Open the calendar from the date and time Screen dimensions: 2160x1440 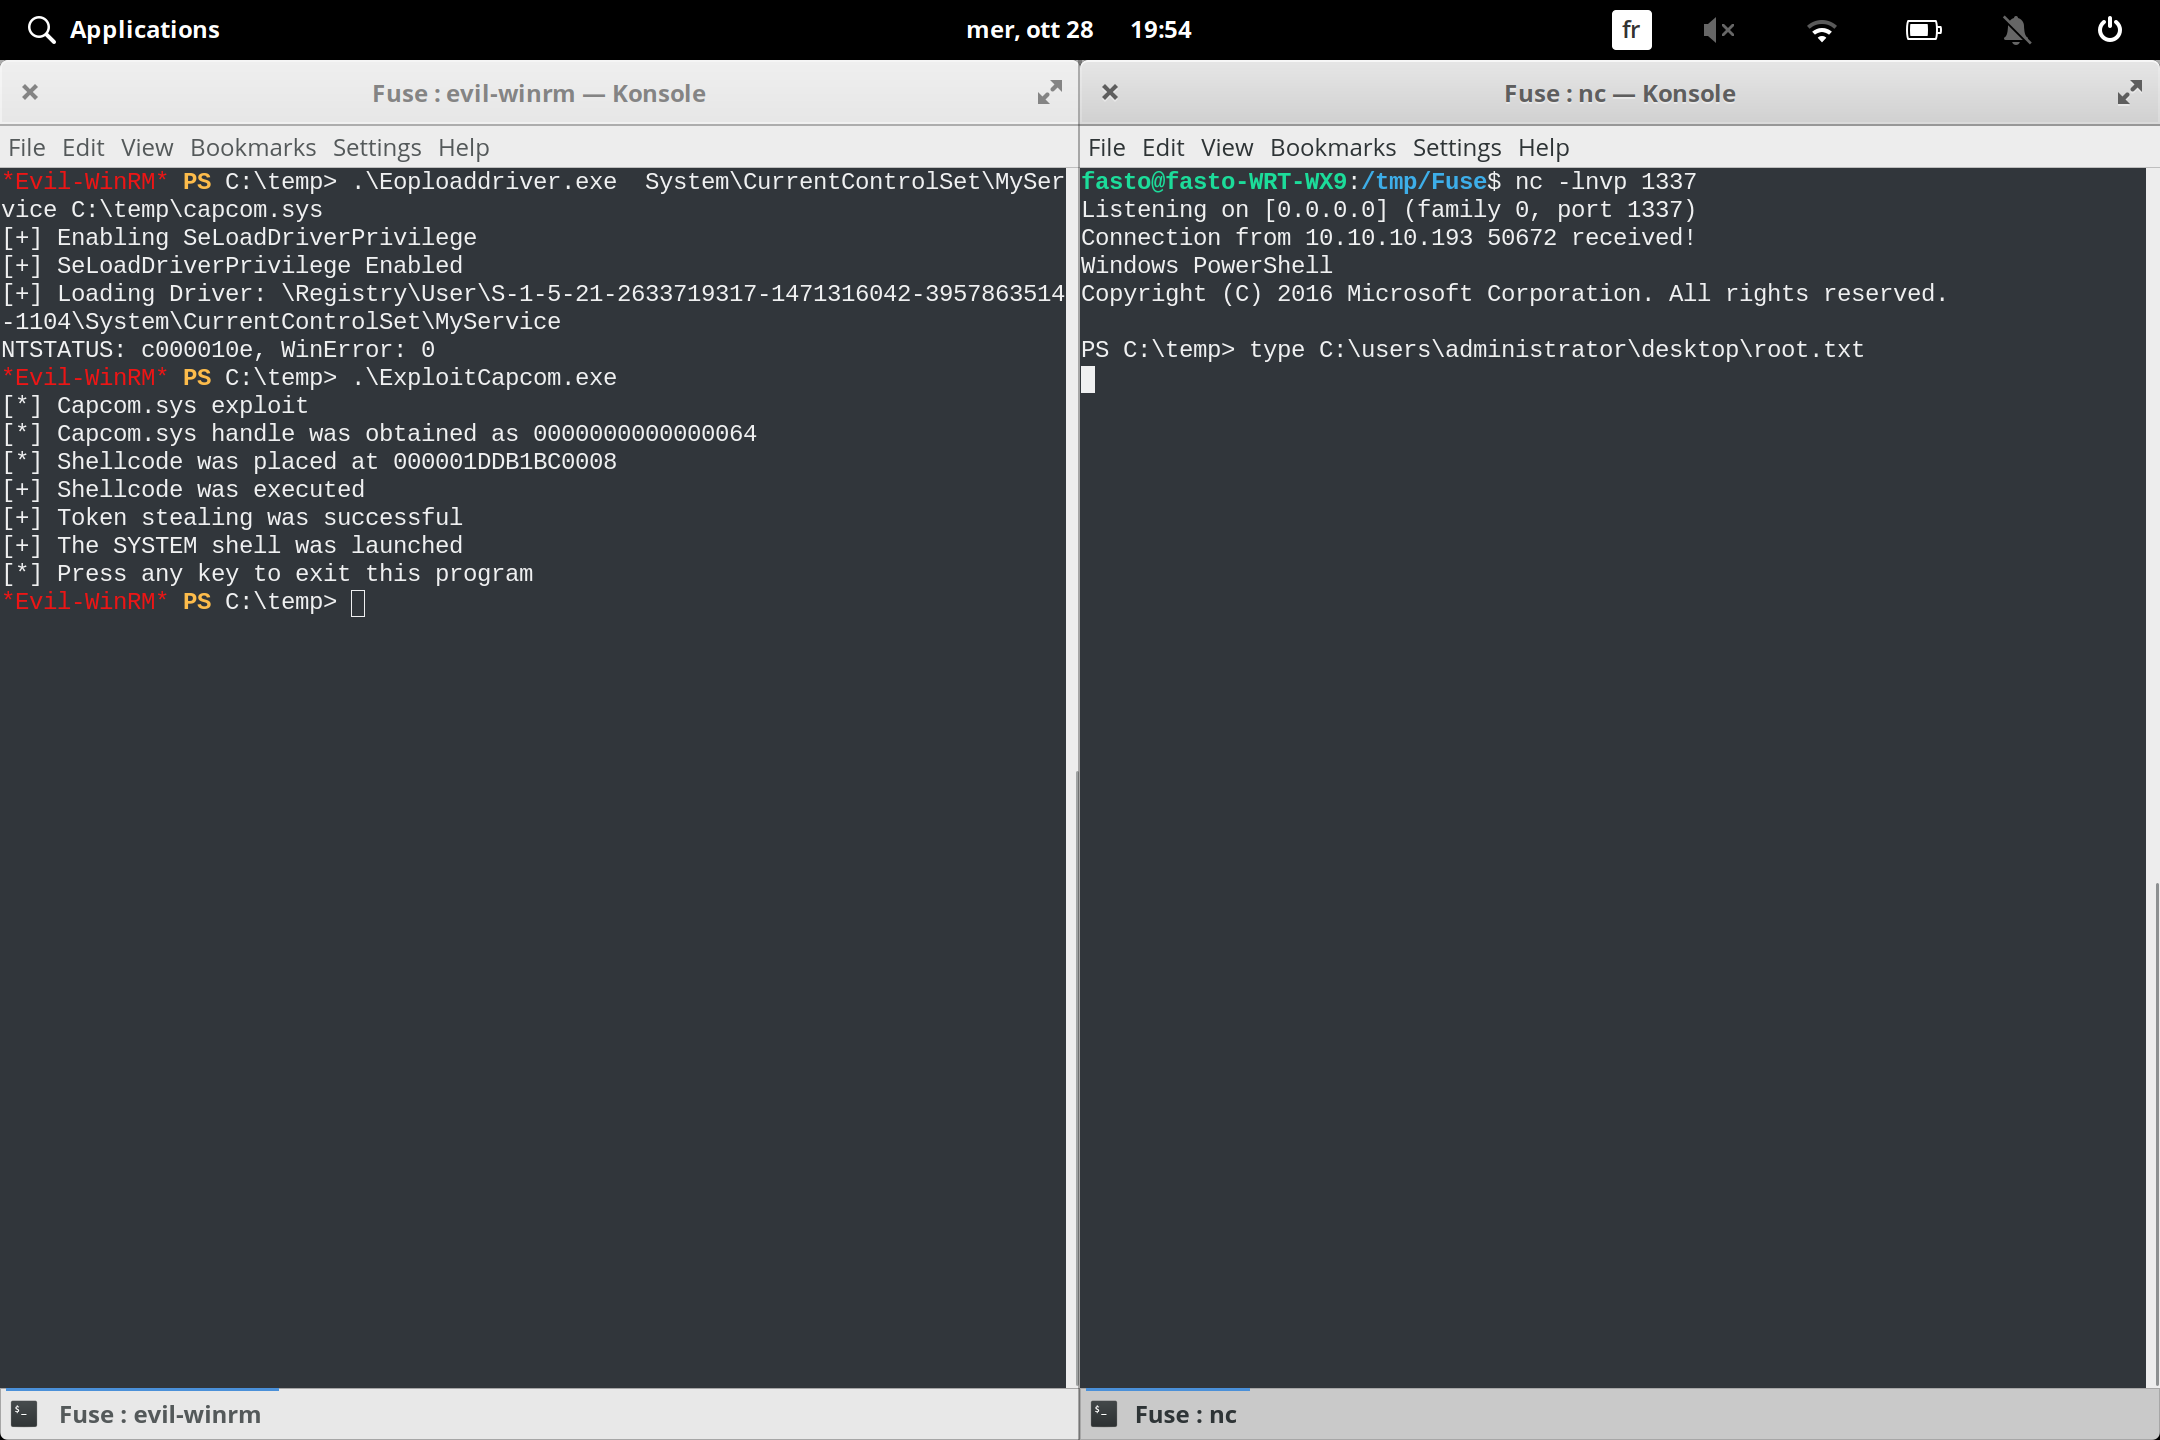[1079, 30]
